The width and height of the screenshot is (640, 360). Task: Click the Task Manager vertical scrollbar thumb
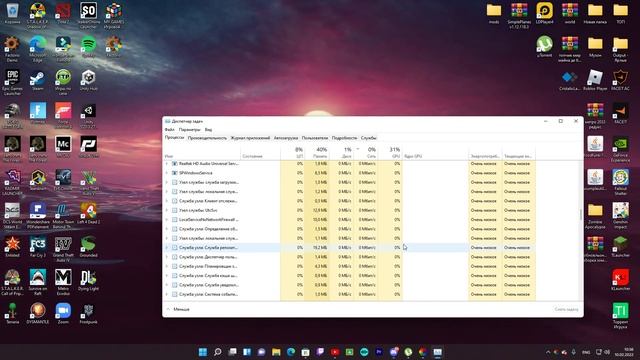coord(580,215)
